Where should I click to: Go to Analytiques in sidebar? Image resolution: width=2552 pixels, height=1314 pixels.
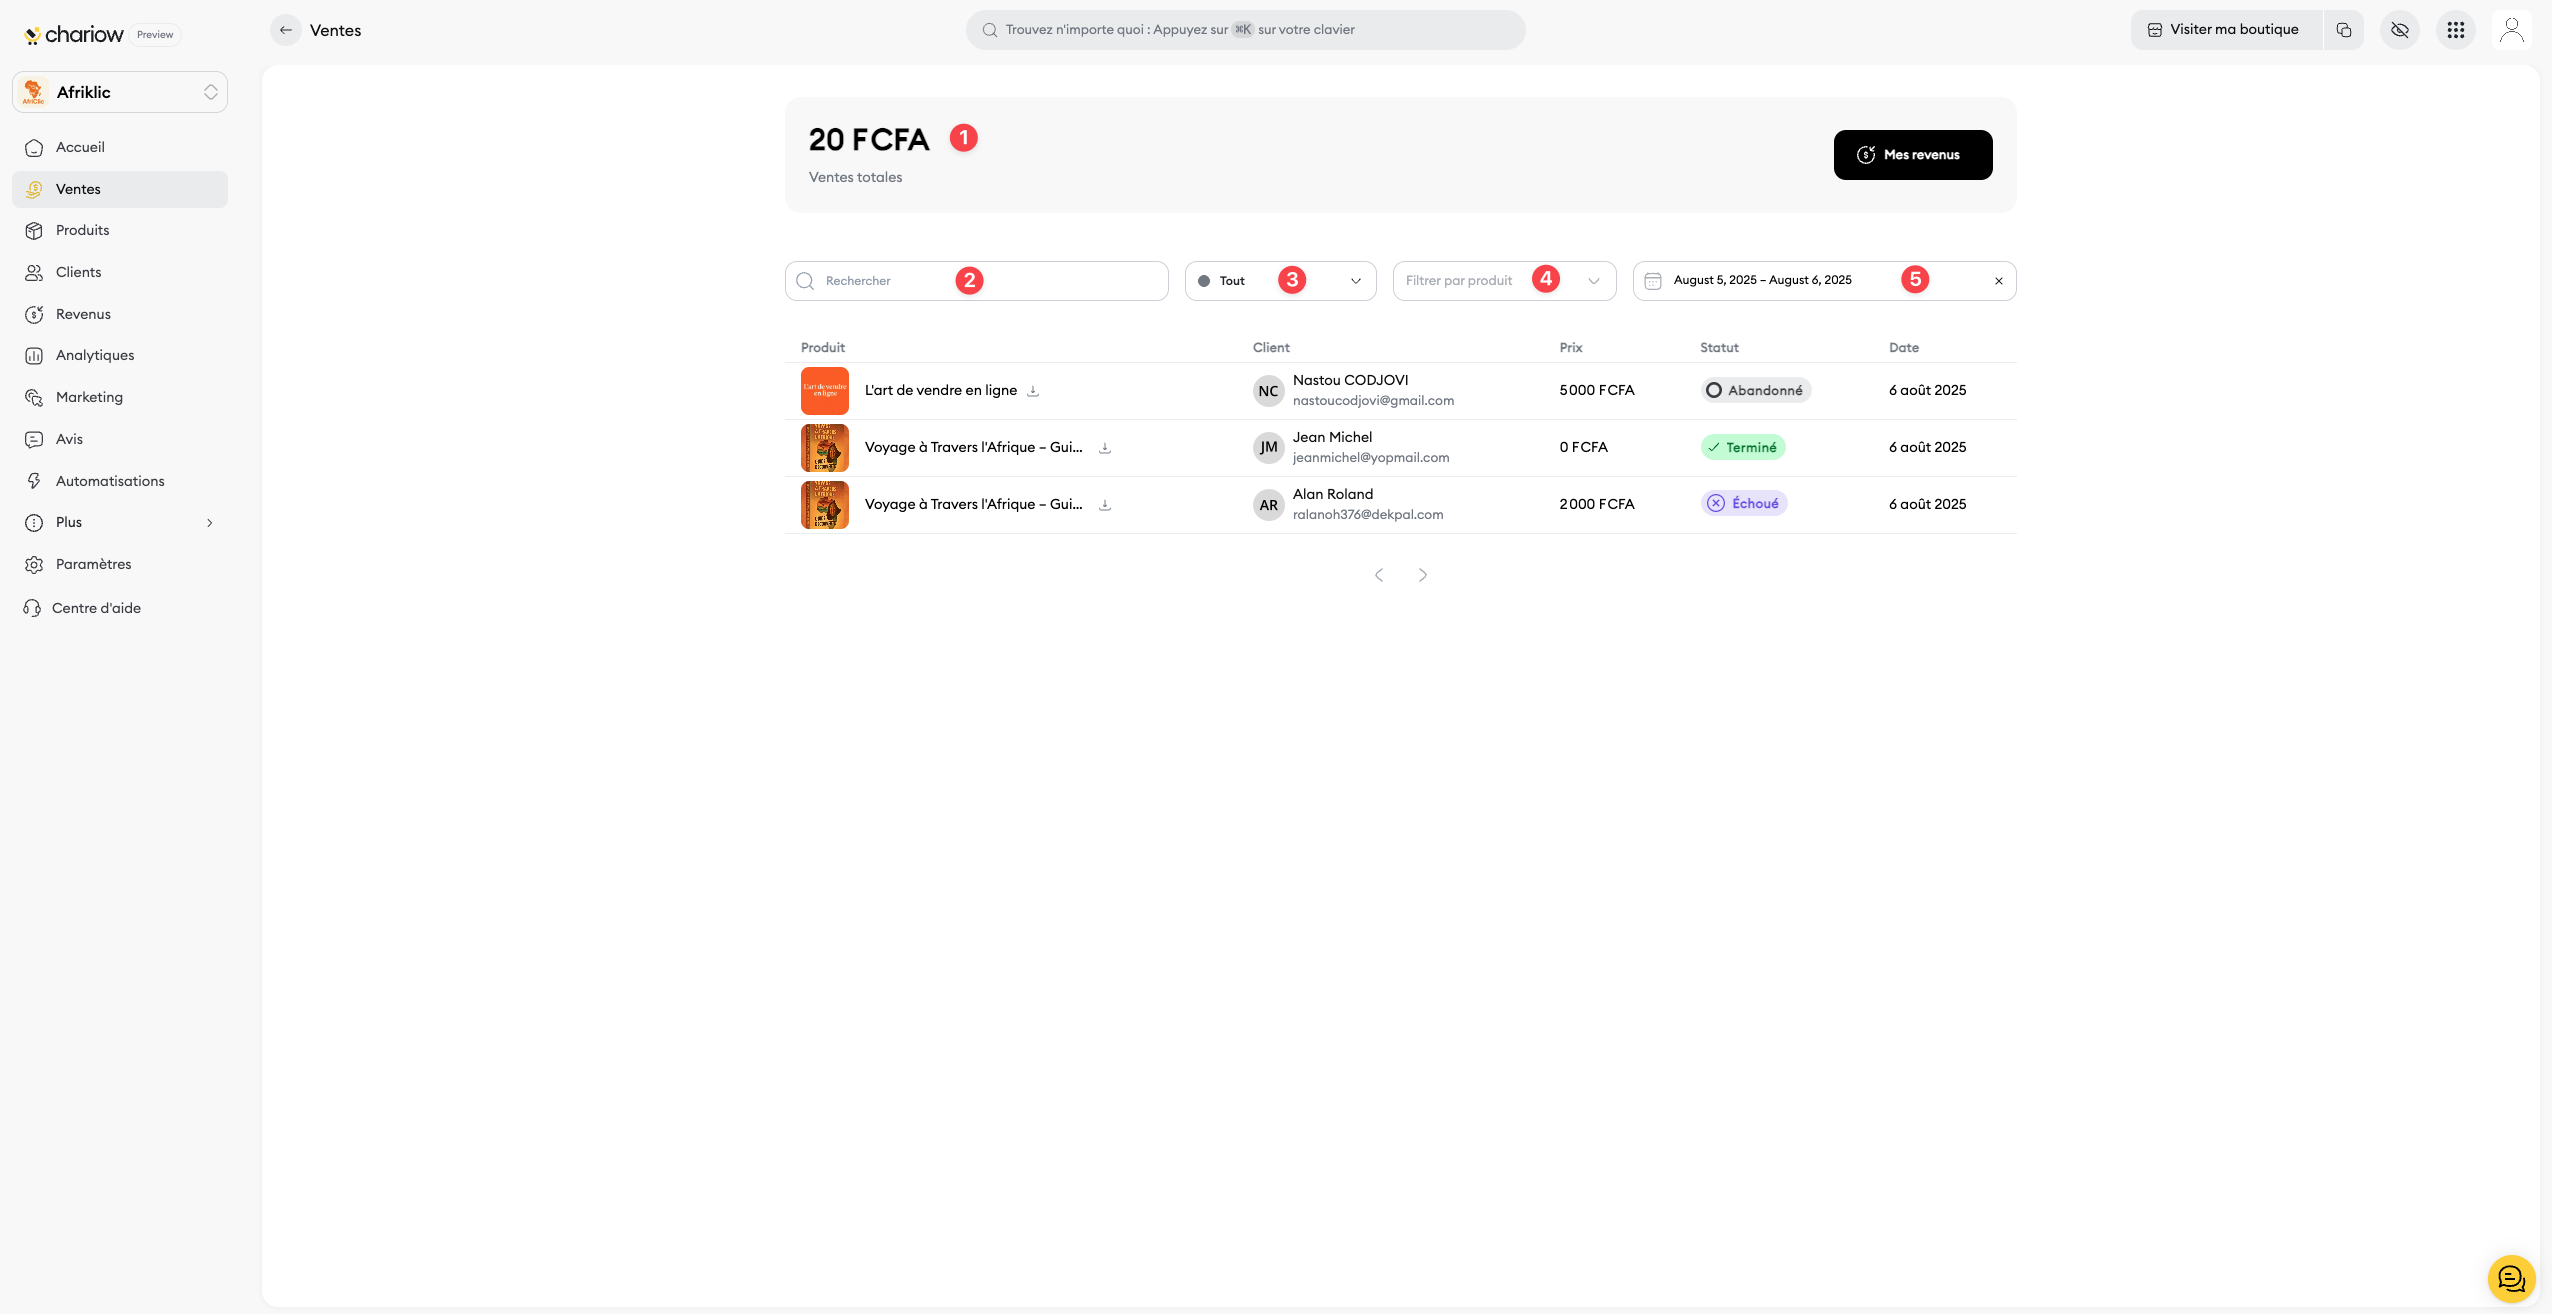click(95, 355)
